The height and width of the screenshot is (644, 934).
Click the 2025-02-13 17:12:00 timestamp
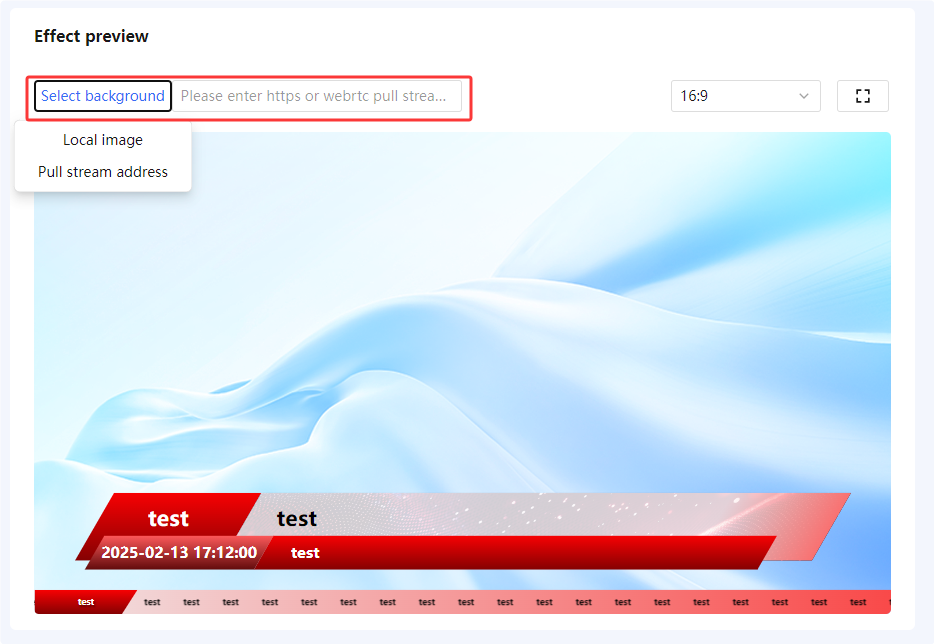click(x=179, y=552)
